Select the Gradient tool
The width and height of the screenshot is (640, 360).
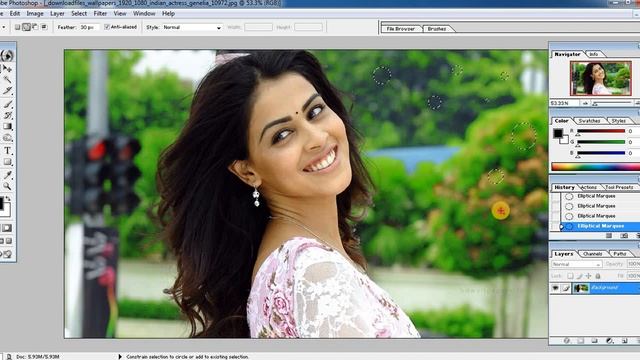(7, 127)
